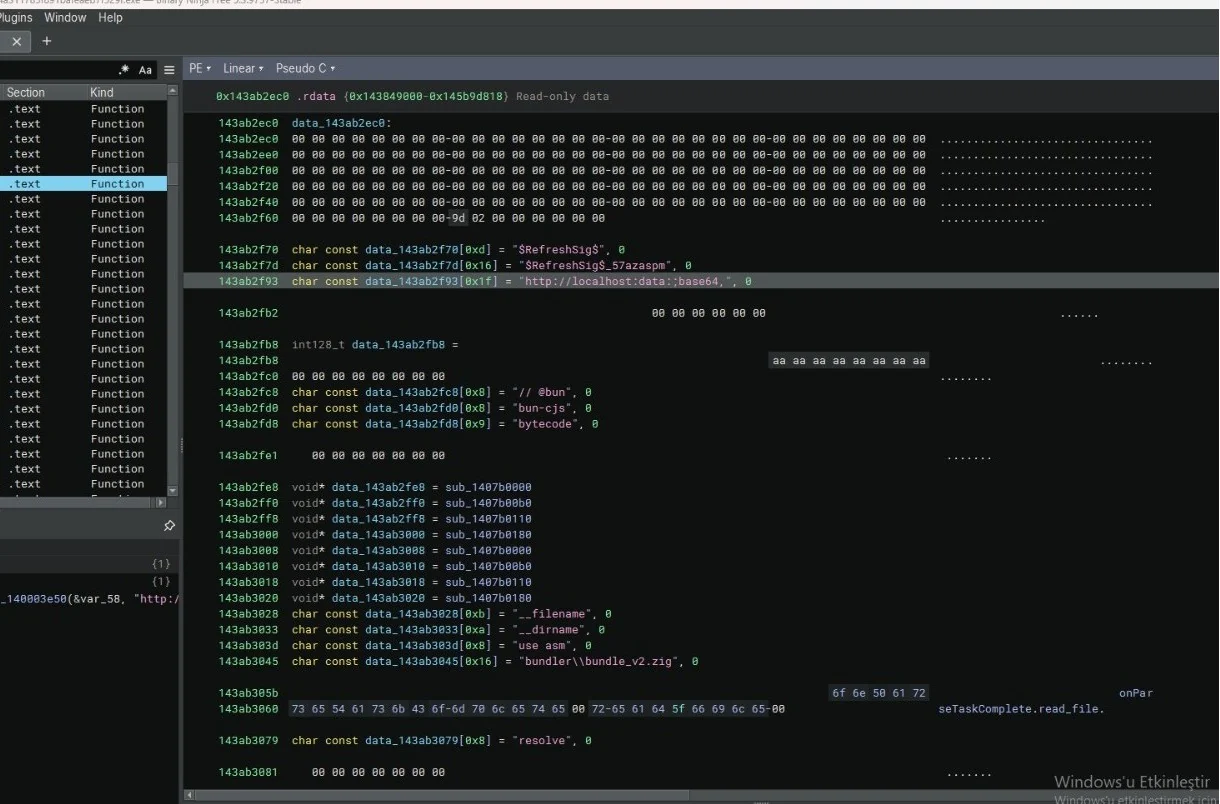Open the Linear view mode dropdown
Screen dimensions: 1220x804
(x=243, y=68)
